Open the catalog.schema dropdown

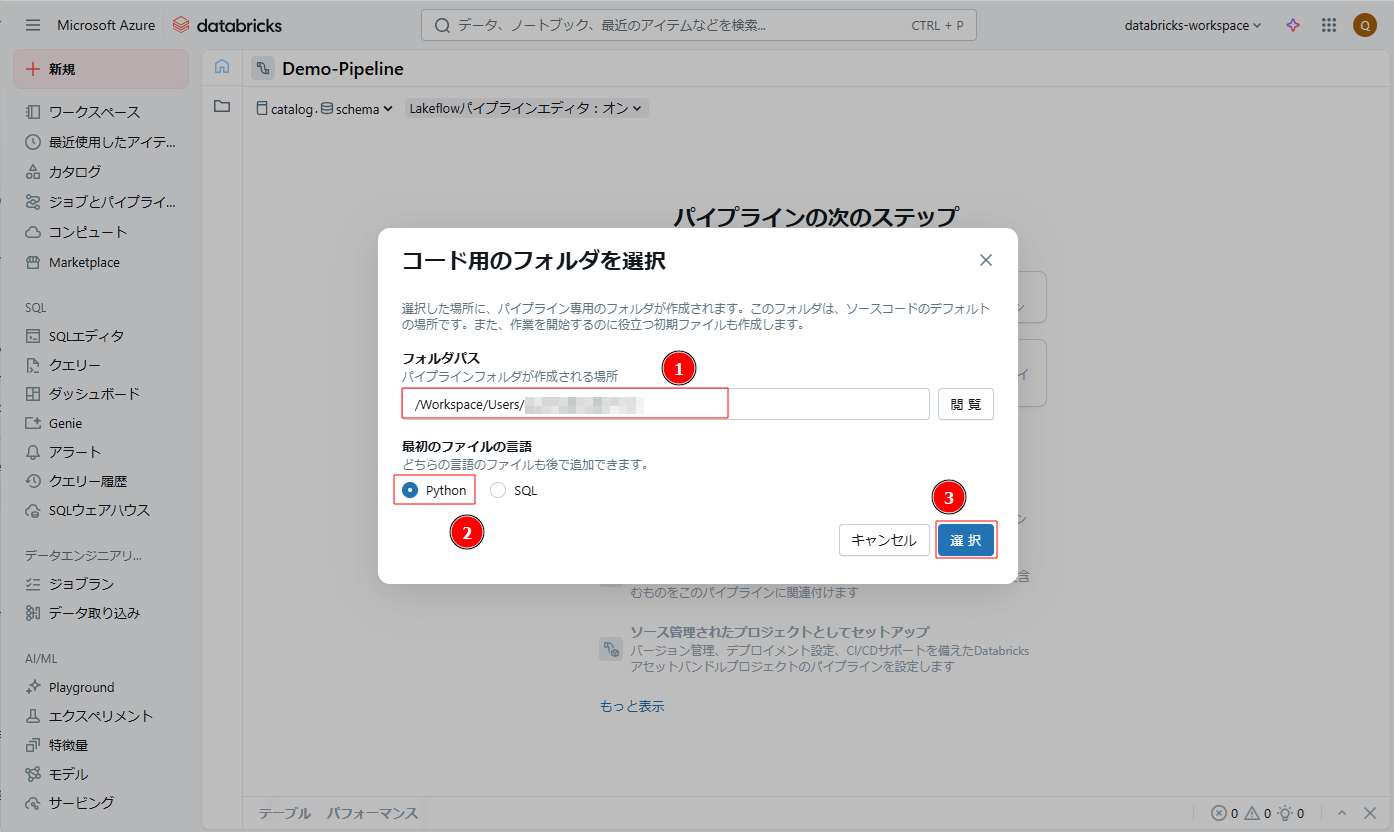point(325,109)
